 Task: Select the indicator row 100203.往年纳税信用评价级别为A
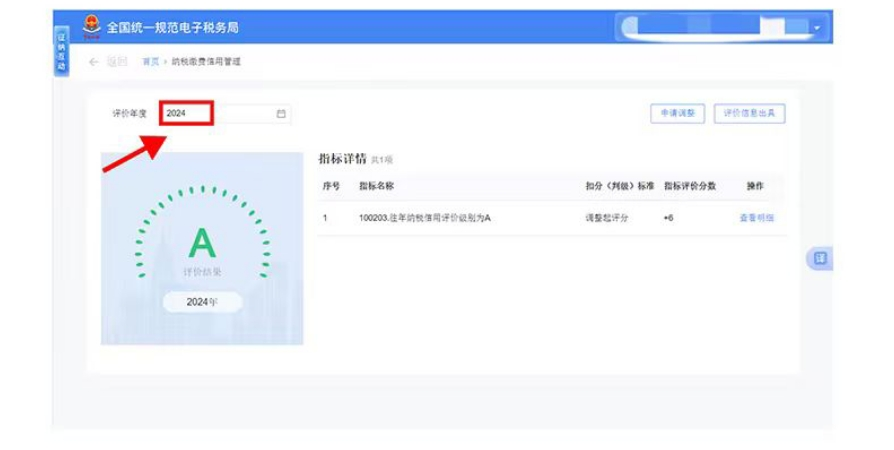(424, 218)
